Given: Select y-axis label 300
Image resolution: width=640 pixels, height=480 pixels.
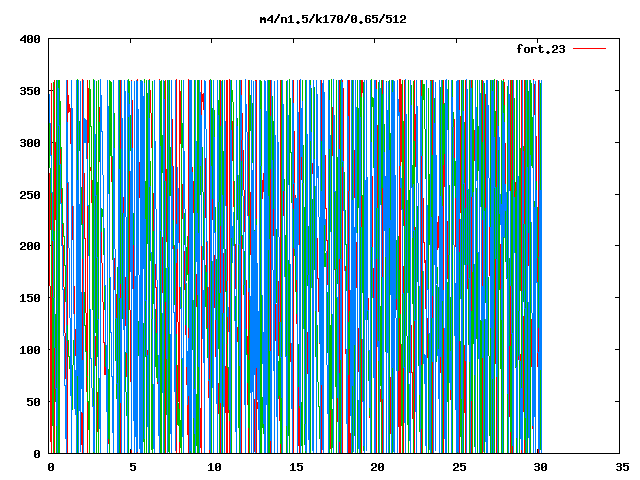Looking at the screenshot, I should (x=30, y=143).
